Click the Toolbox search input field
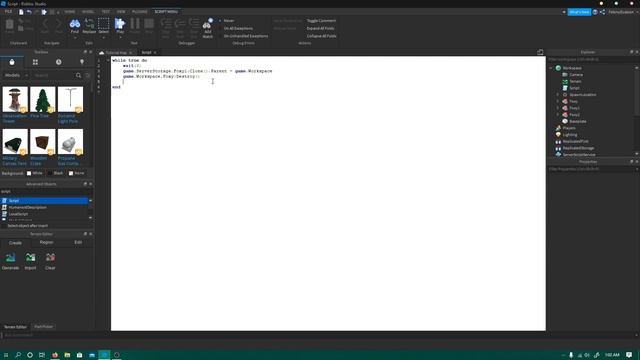 click(53, 76)
